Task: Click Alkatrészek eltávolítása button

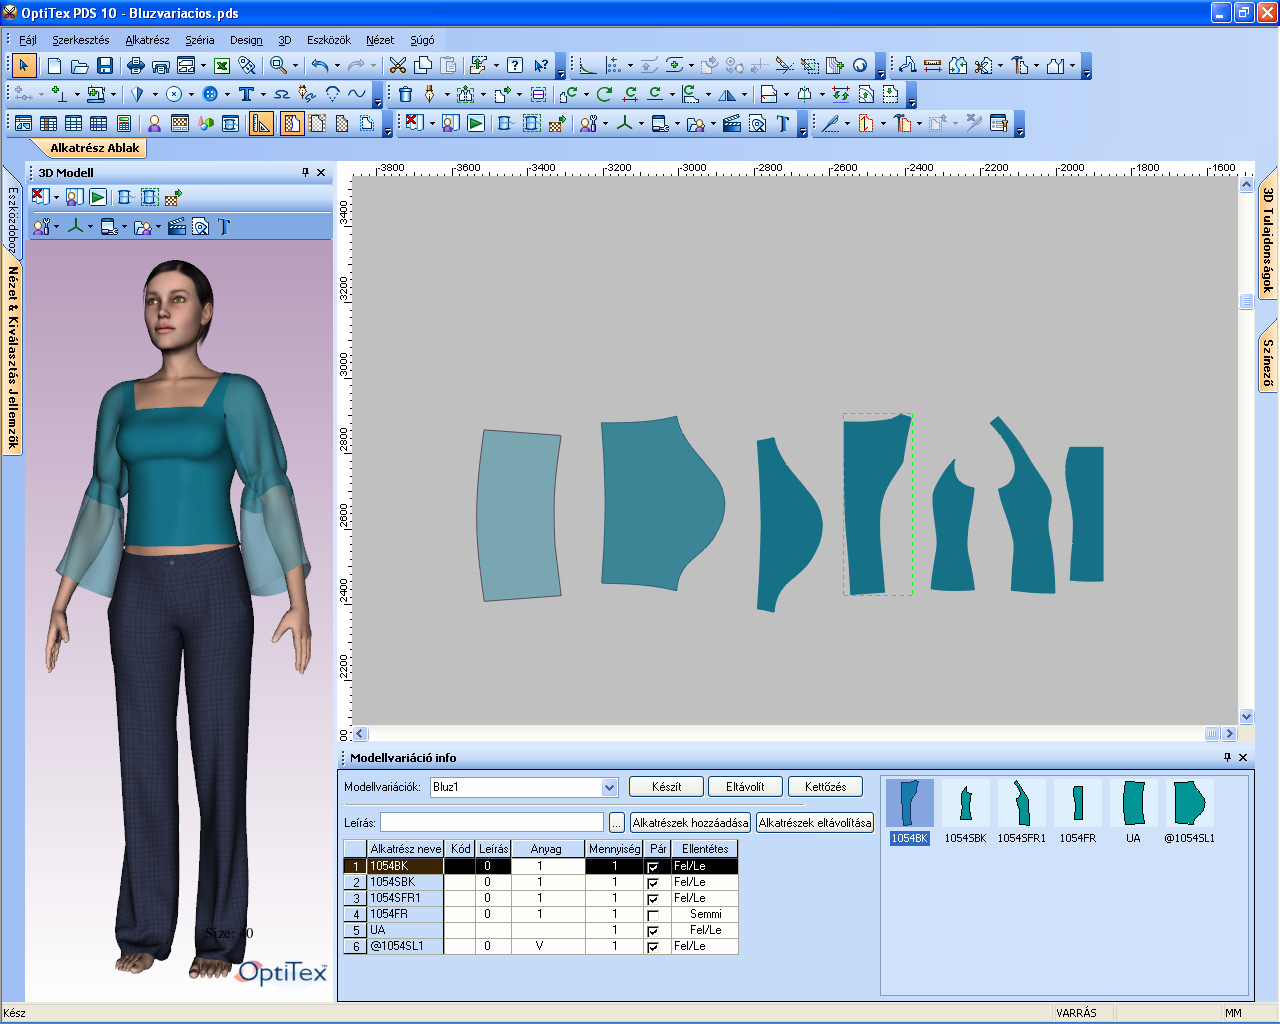Action: tap(815, 823)
